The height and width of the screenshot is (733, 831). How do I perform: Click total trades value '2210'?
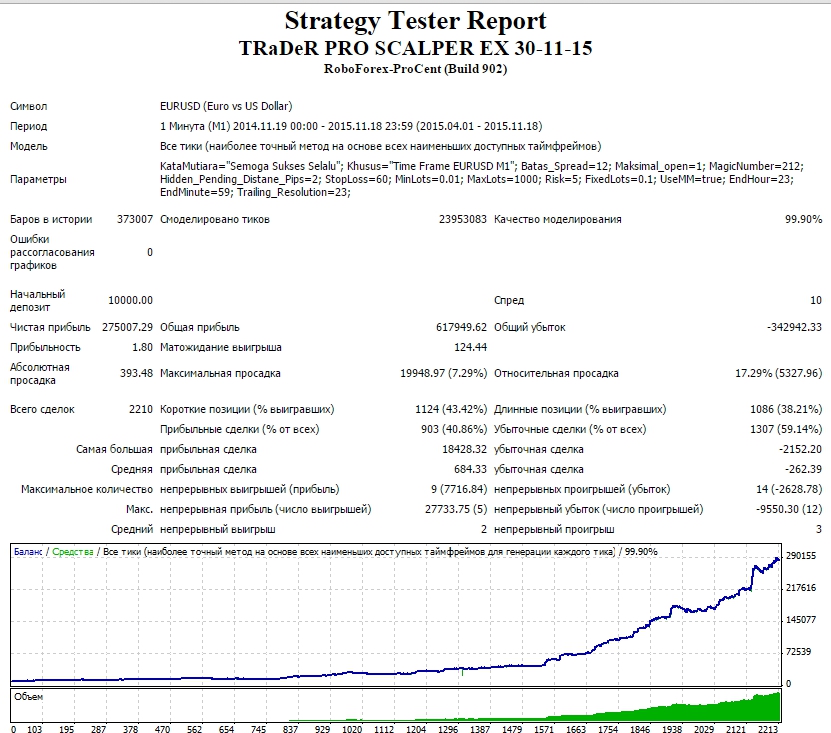click(140, 410)
